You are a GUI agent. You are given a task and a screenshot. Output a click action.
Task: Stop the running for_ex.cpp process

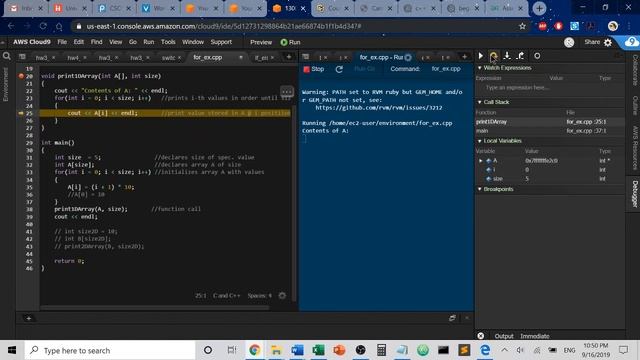pos(314,69)
